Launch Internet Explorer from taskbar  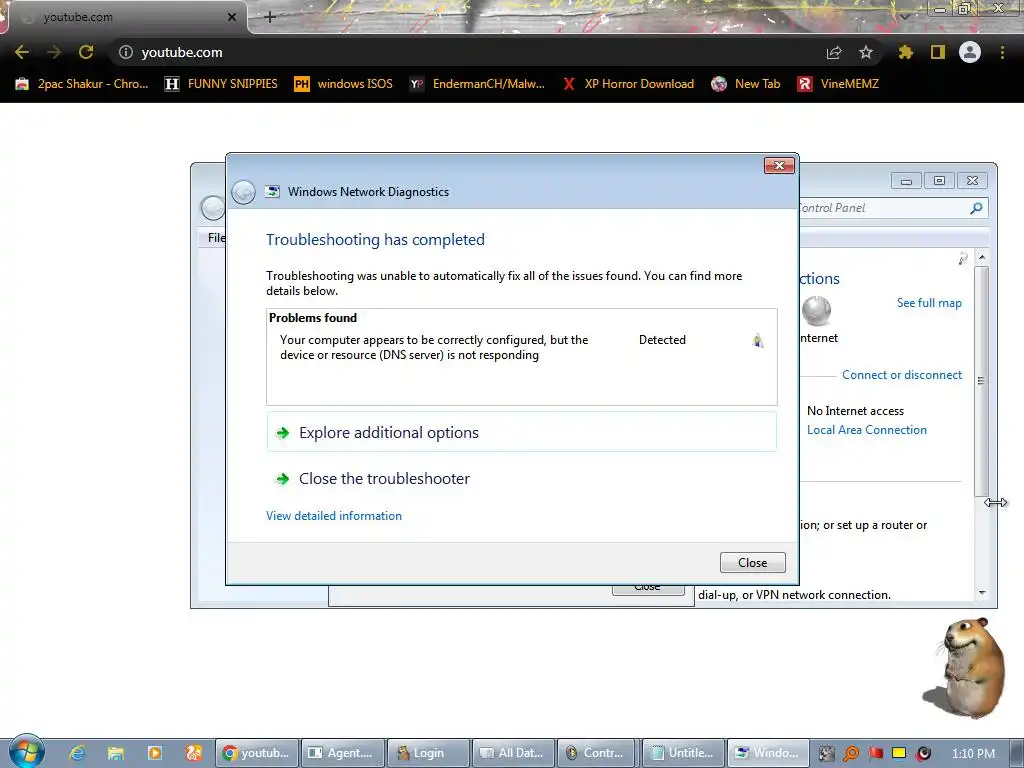pyautogui.click(x=77, y=753)
